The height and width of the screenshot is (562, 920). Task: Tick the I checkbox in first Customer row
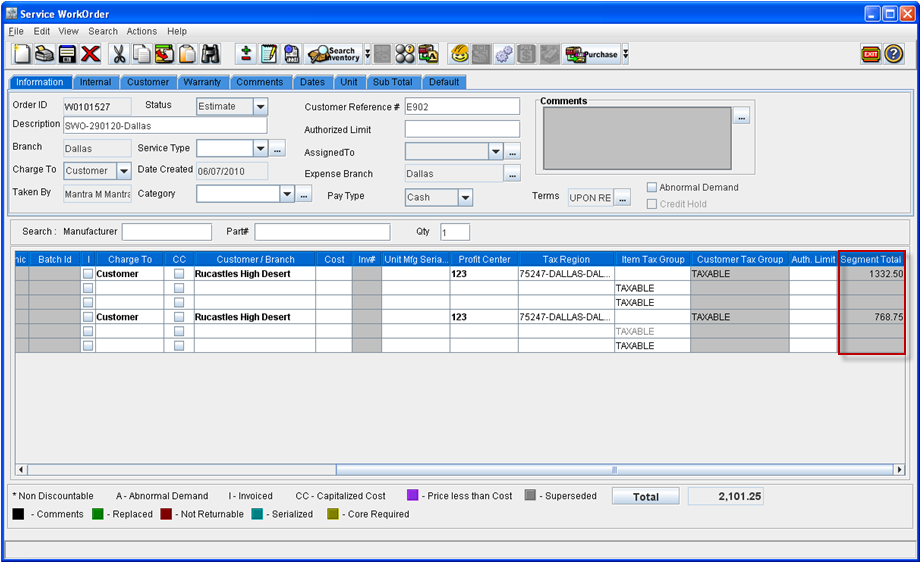click(x=88, y=274)
